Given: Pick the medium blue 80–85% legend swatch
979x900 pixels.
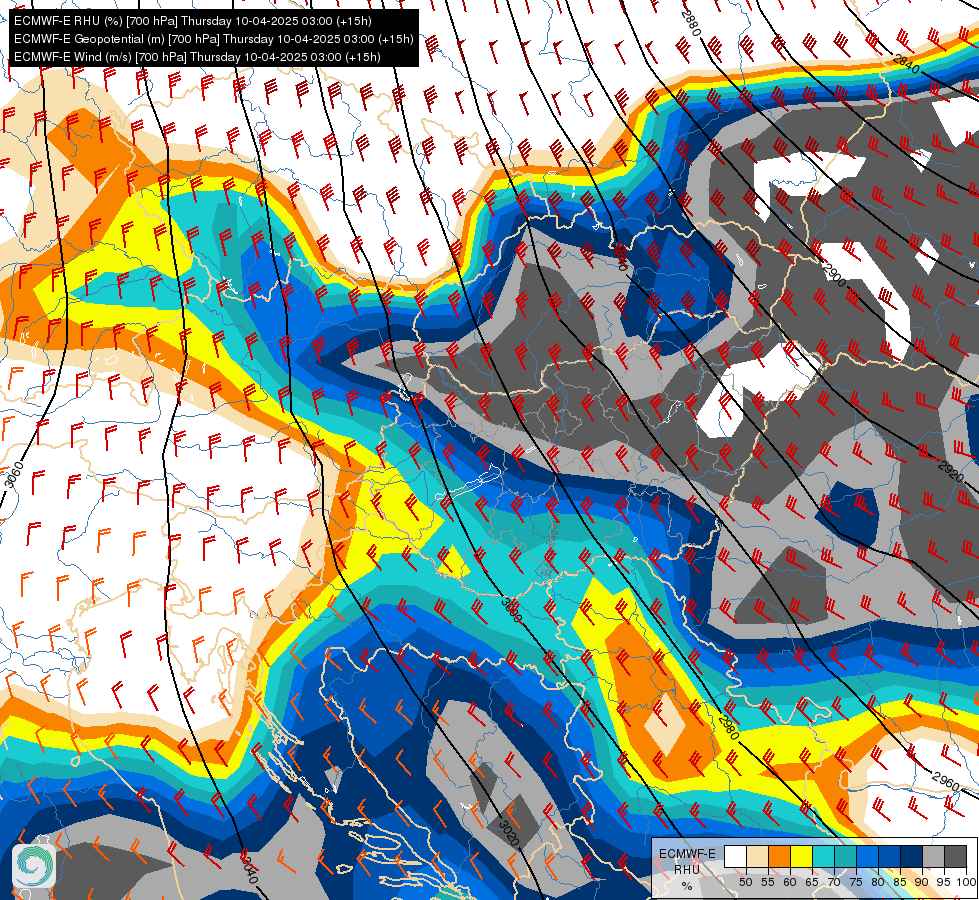Looking at the screenshot, I should [890, 856].
